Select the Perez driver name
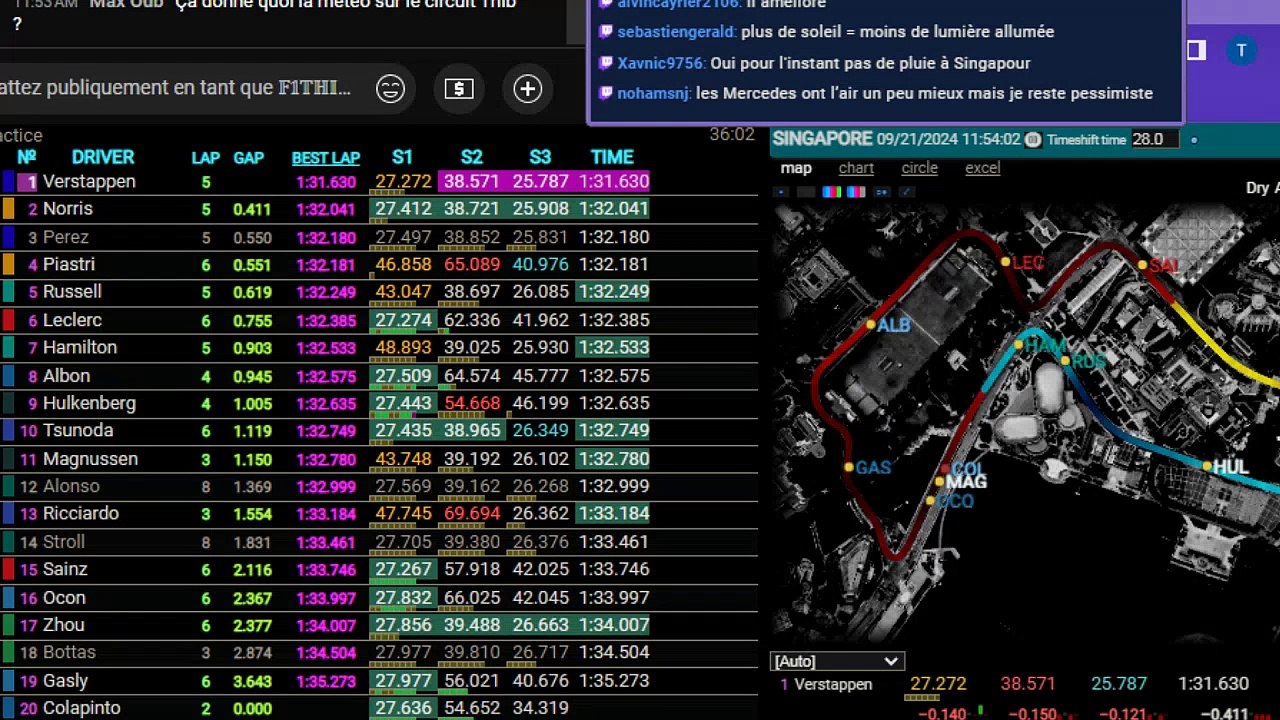This screenshot has width=1280, height=720. (x=66, y=237)
